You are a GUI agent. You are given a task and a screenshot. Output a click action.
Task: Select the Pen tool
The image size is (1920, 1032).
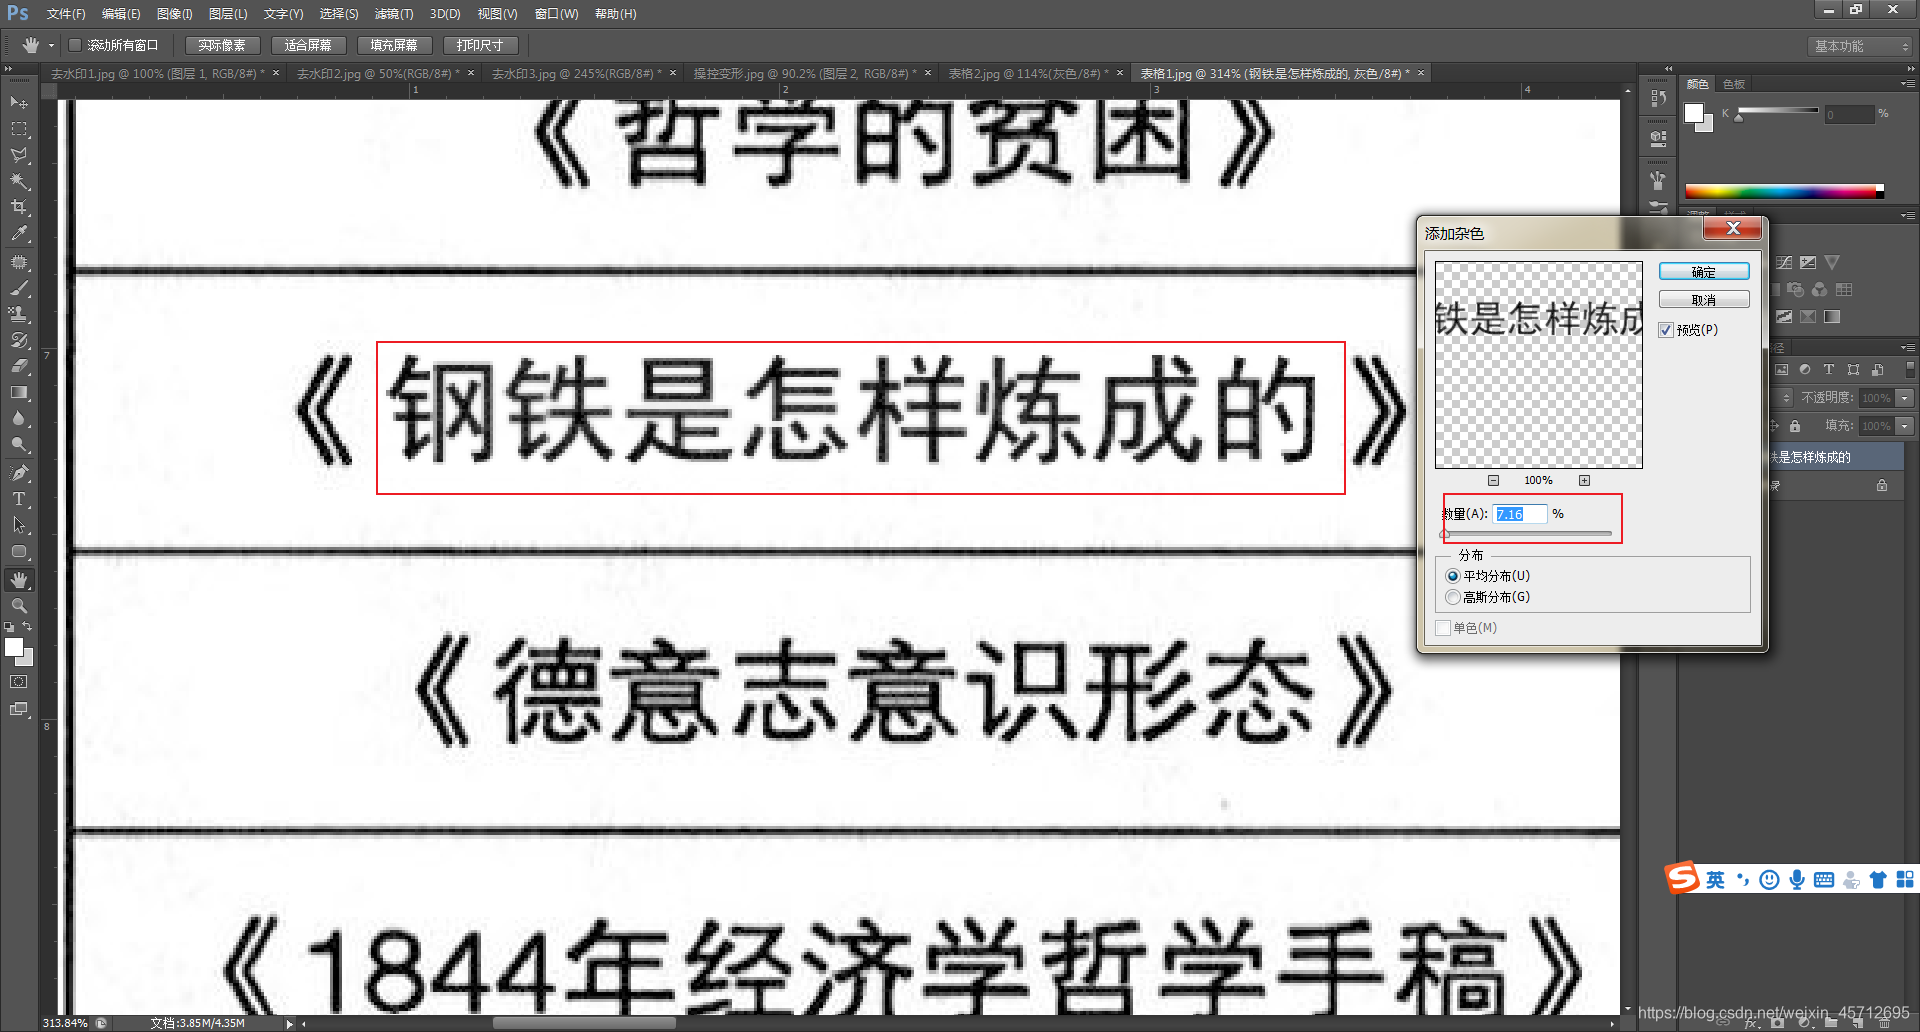tap(18, 473)
